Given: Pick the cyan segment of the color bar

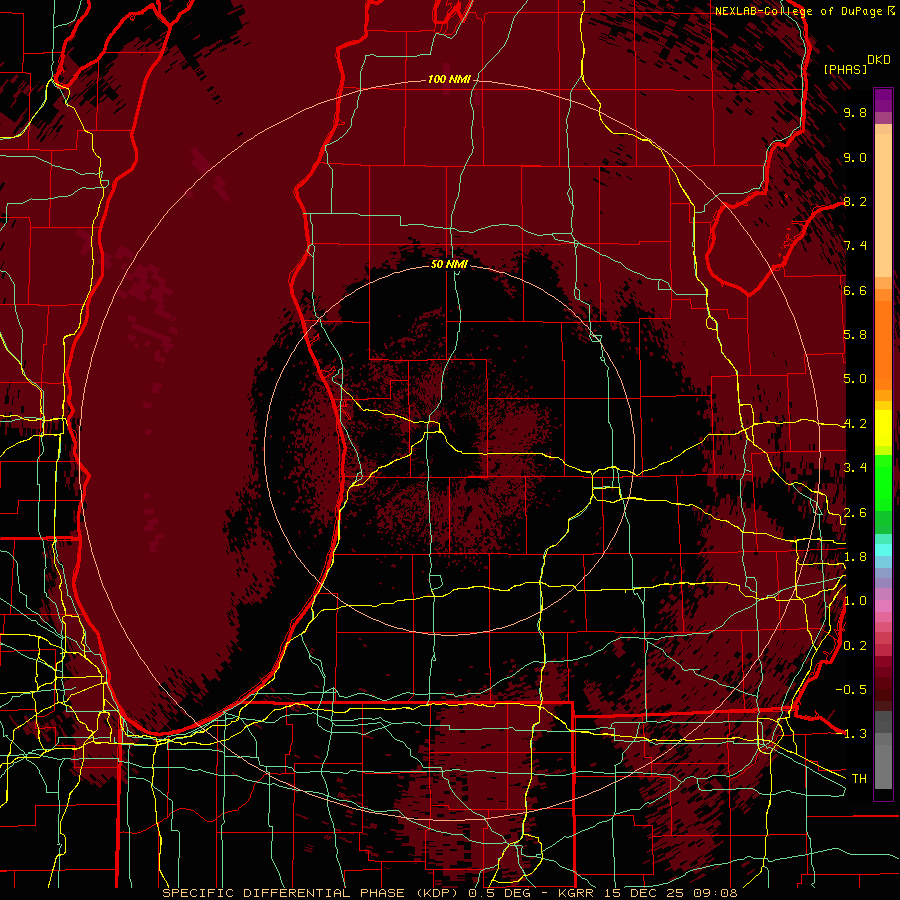Looking at the screenshot, I should [x=883, y=550].
